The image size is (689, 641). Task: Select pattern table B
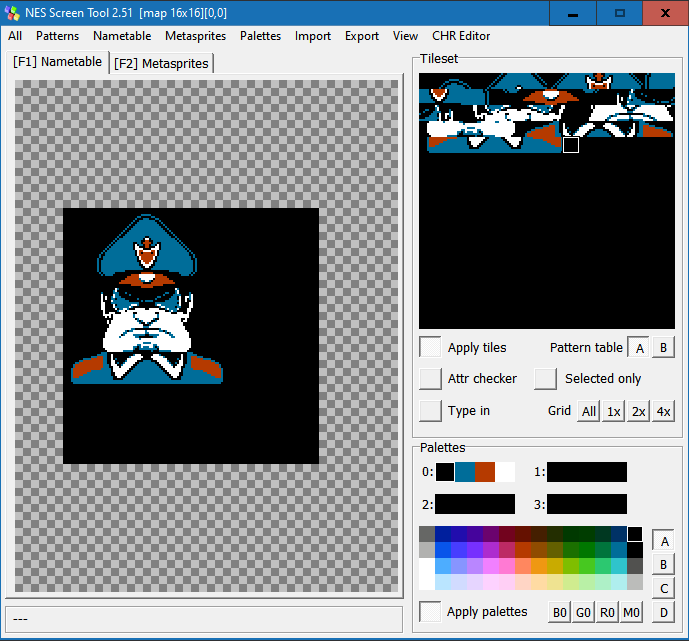pos(664,348)
